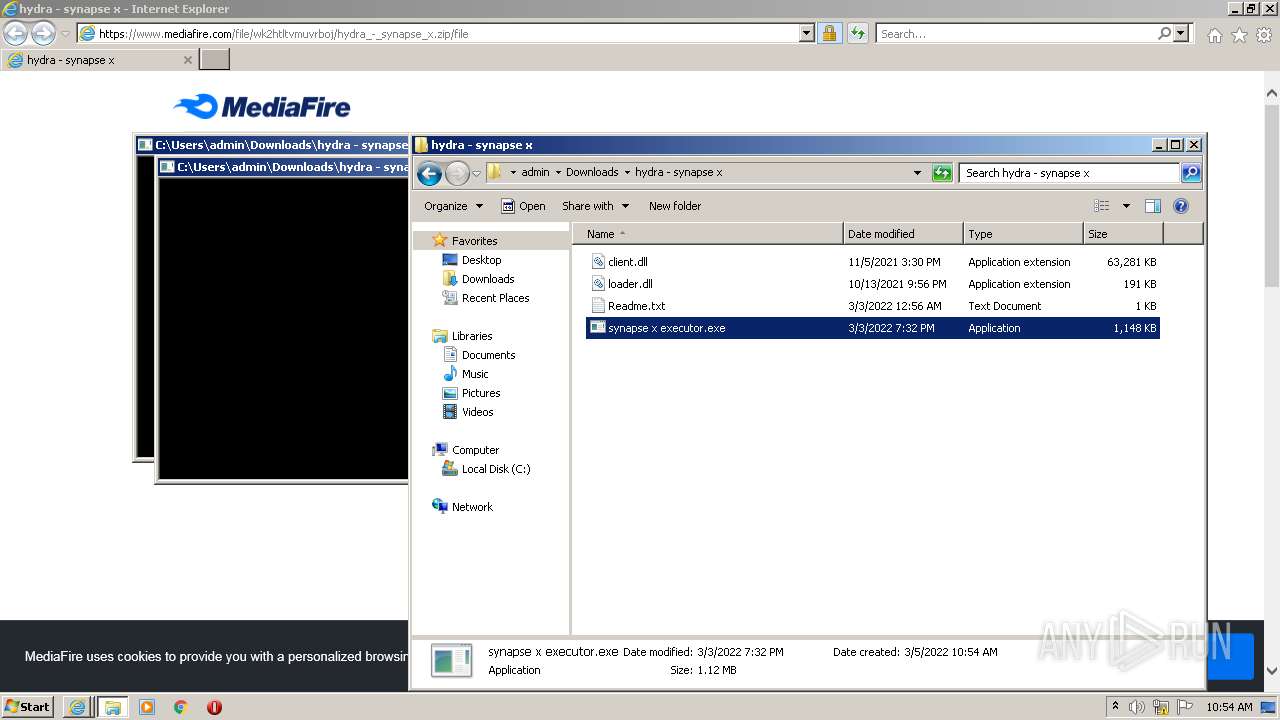
Task: Select client.dll file icon
Action: coord(598,262)
